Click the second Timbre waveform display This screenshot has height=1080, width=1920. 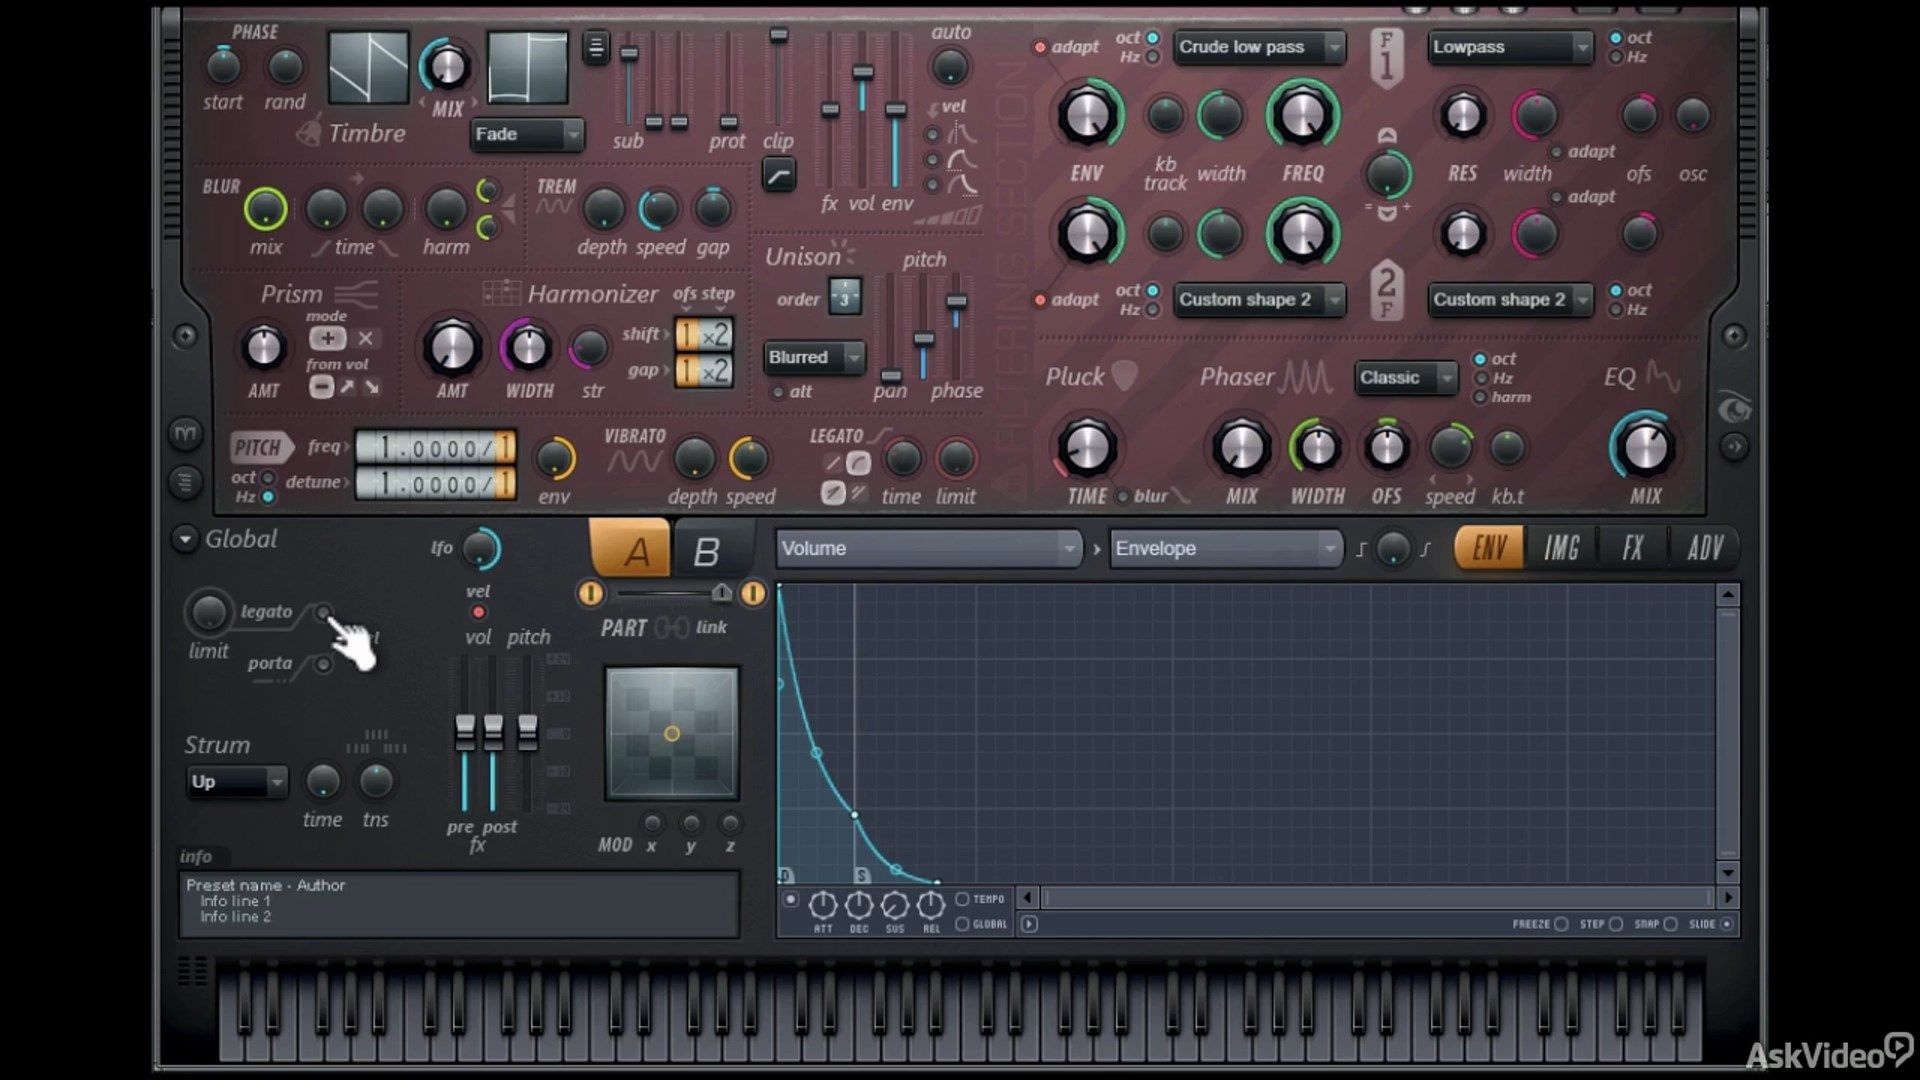coord(527,67)
